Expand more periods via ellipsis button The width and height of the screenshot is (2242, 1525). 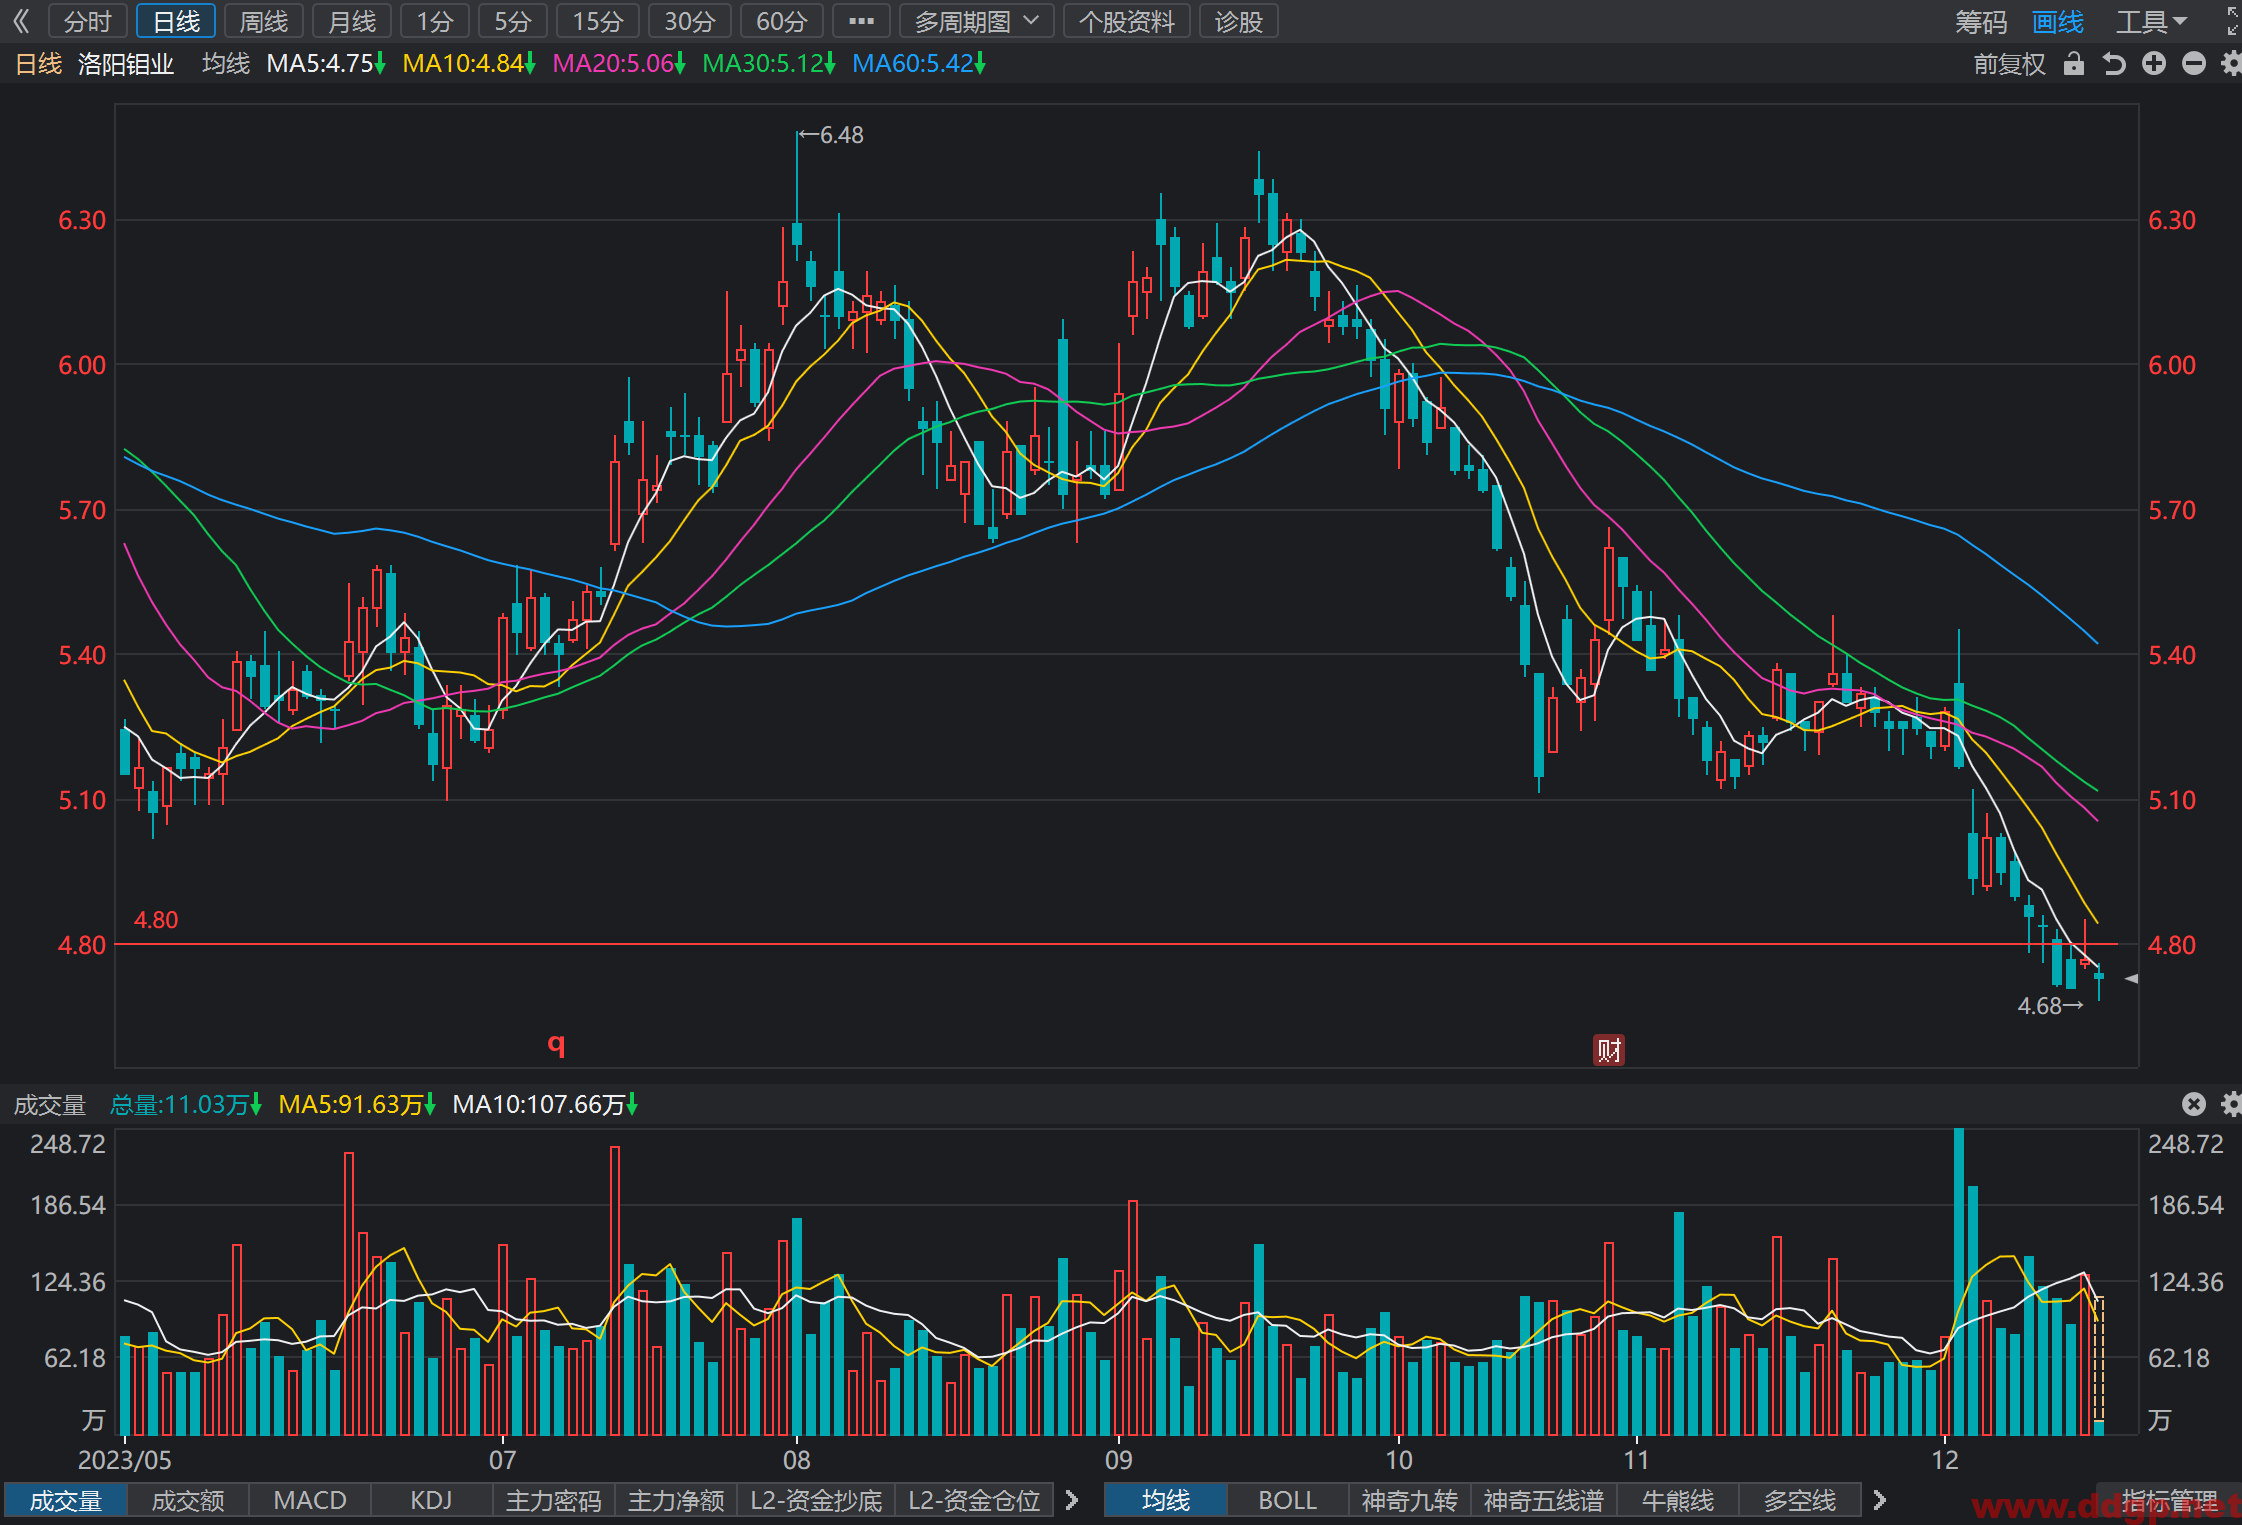861,21
